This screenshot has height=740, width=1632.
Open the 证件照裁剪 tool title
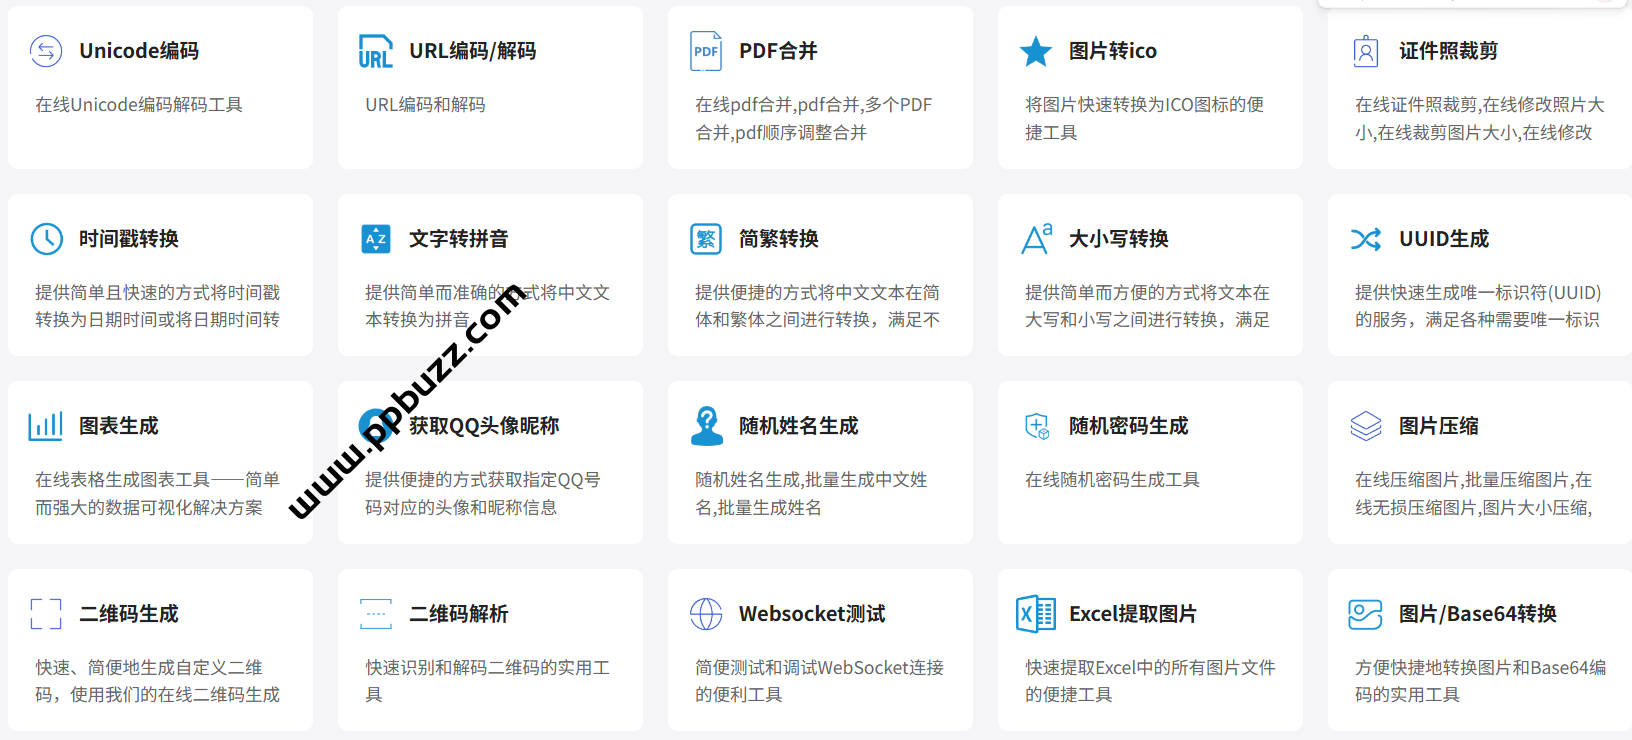[x=1448, y=51]
